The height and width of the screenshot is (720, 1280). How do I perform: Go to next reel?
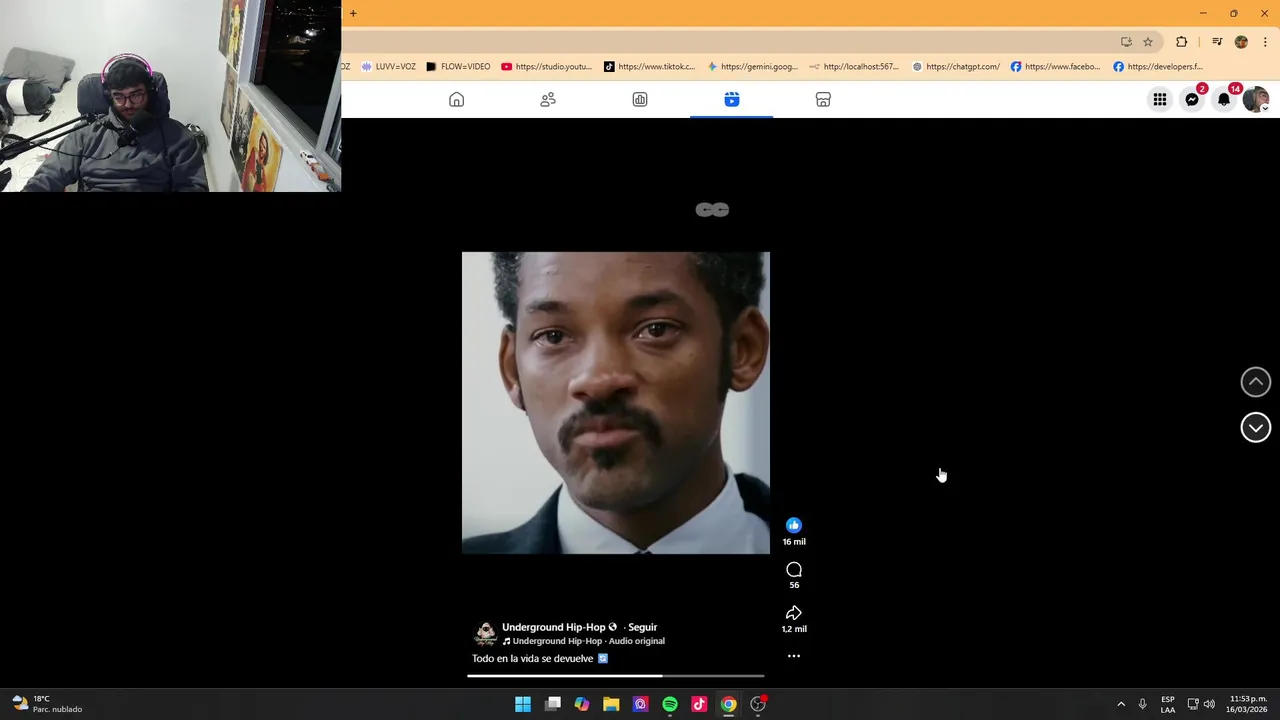pos(1256,428)
